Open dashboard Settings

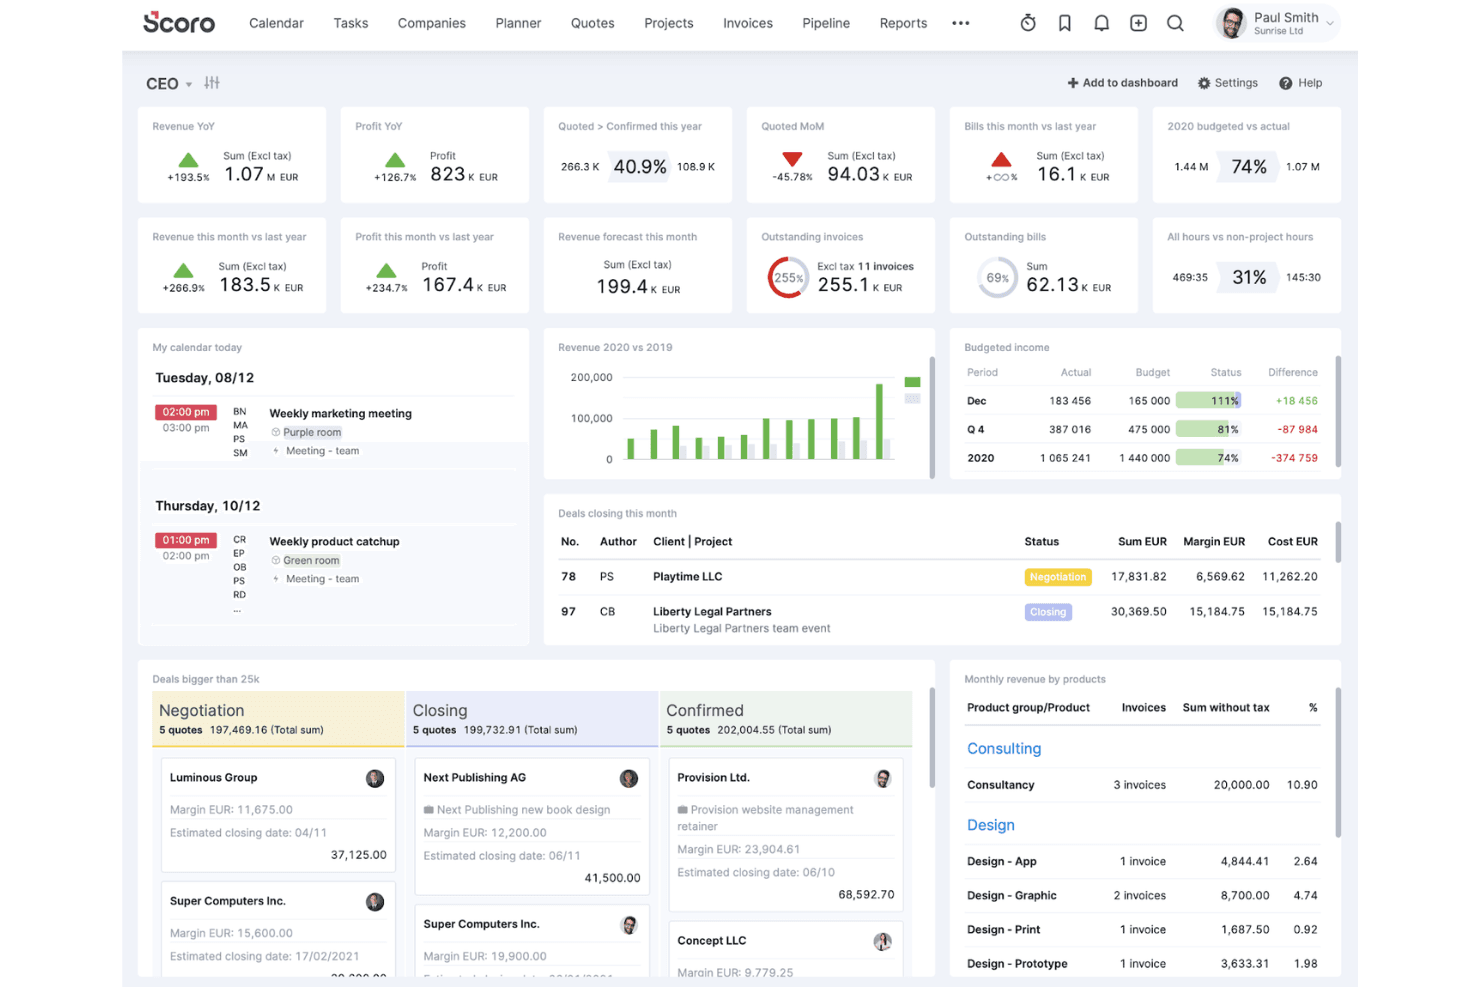click(x=1228, y=83)
